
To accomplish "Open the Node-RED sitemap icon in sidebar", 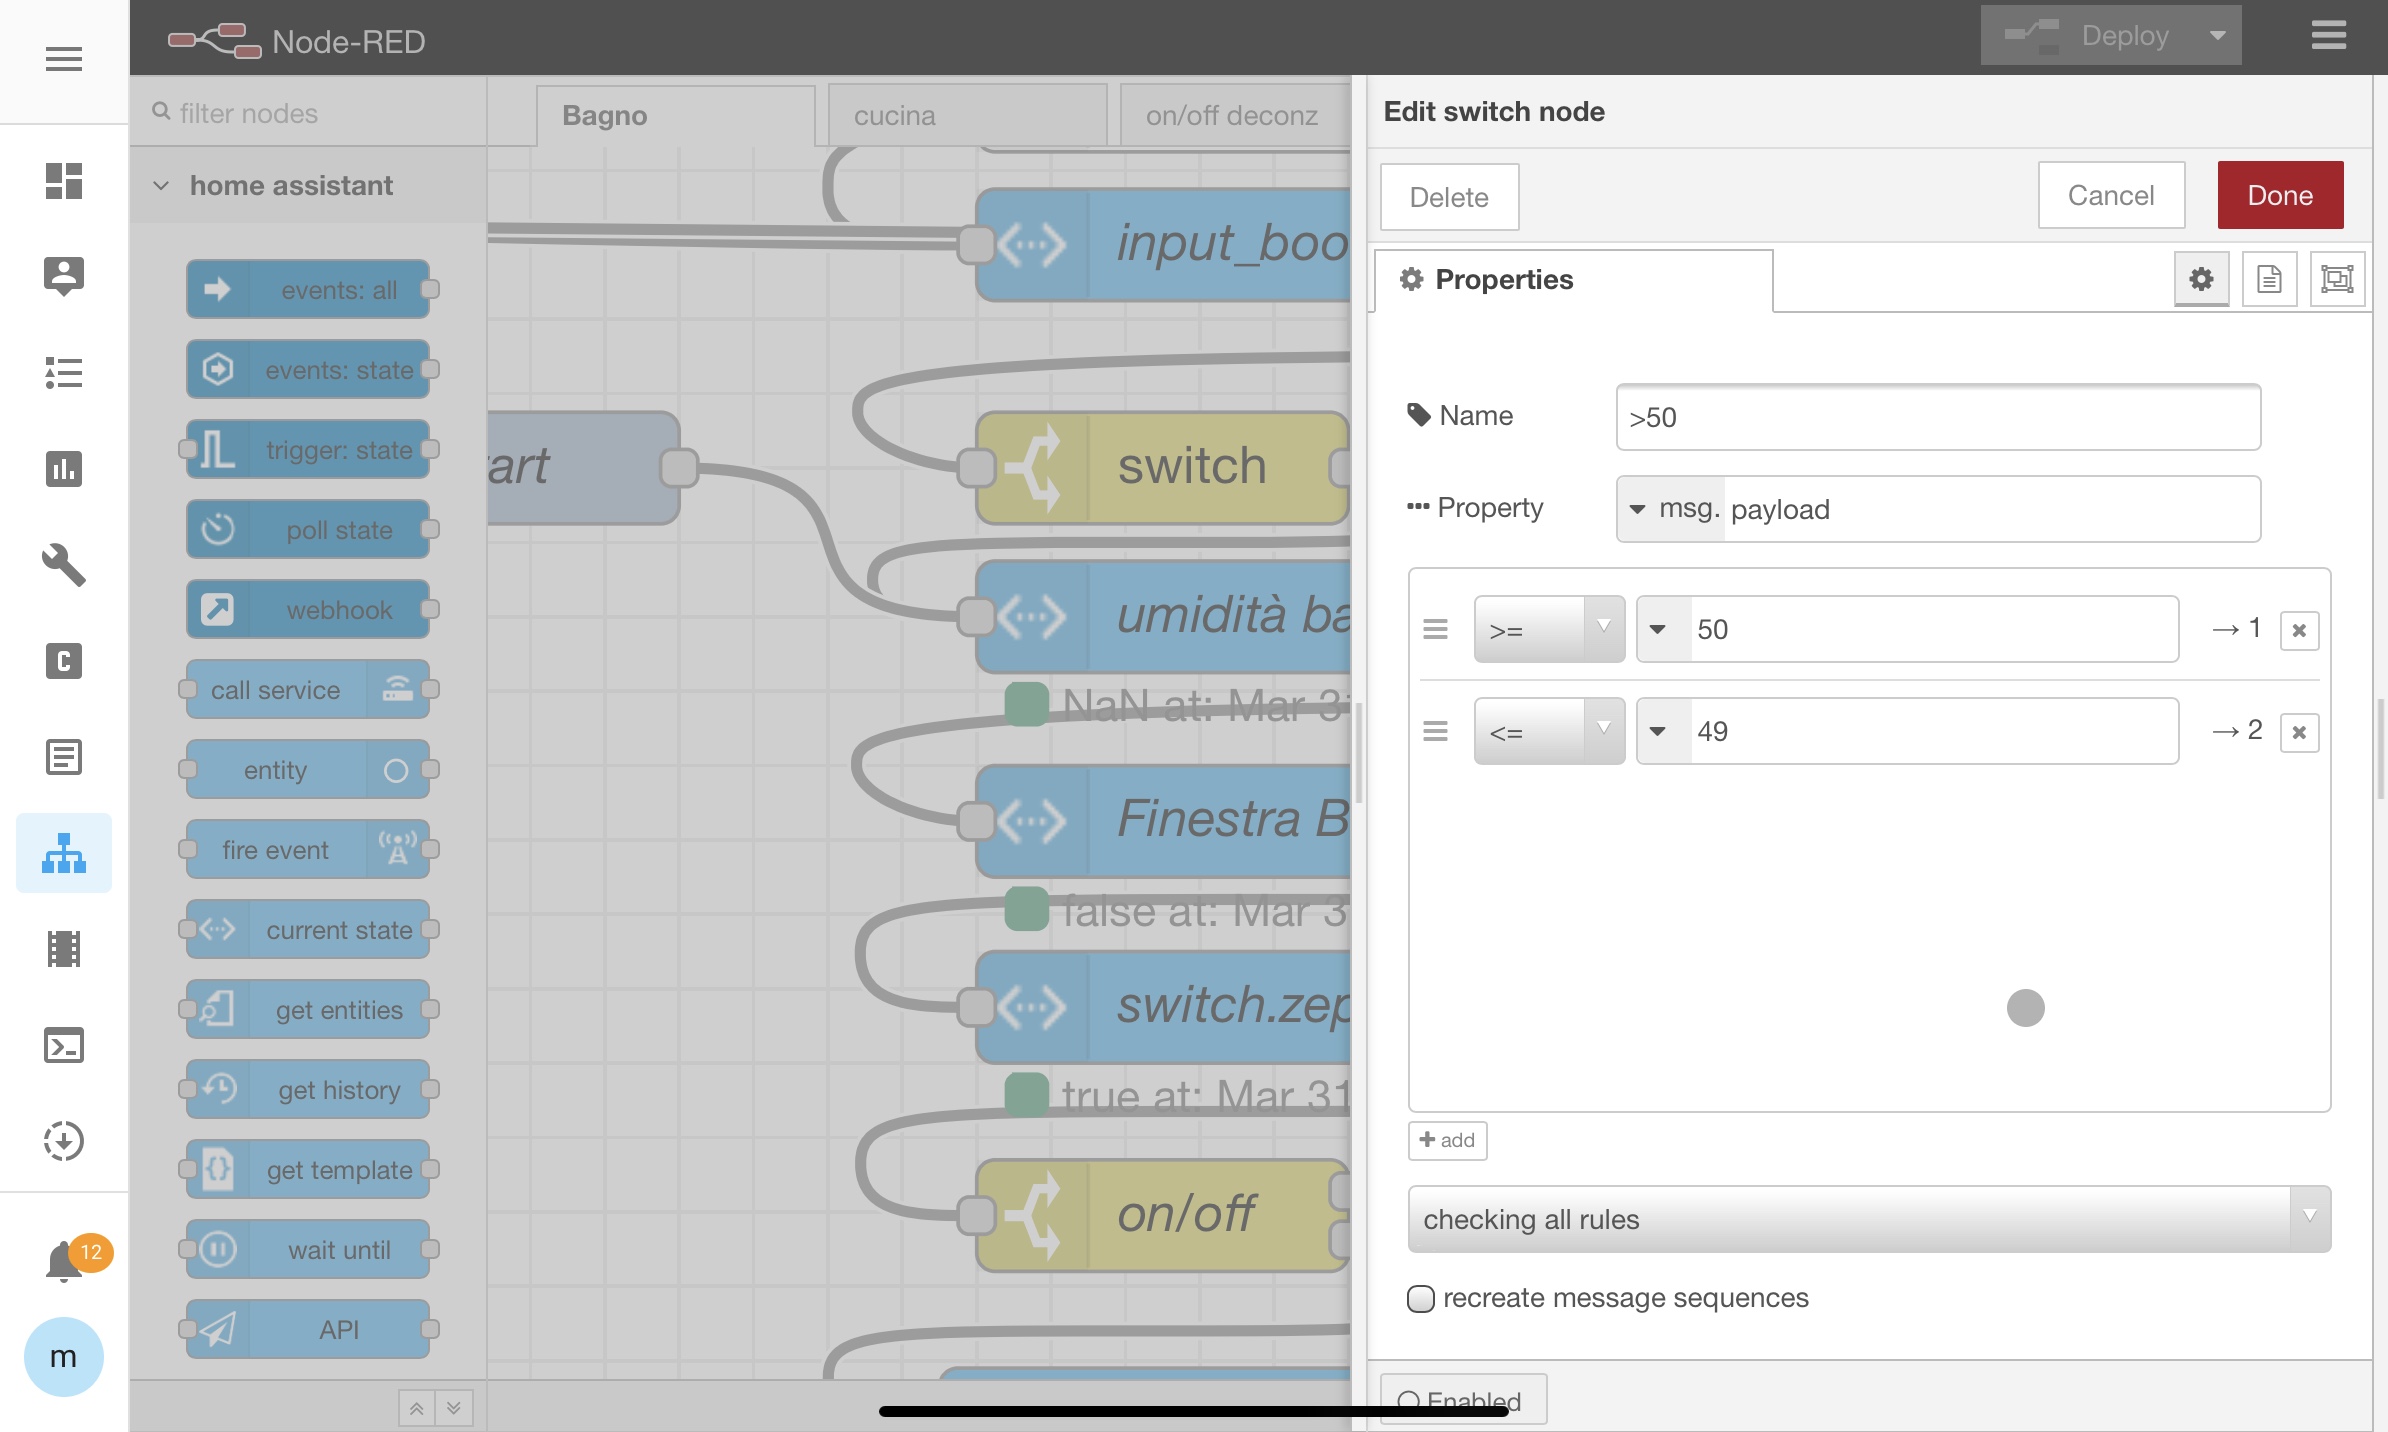I will [x=63, y=853].
